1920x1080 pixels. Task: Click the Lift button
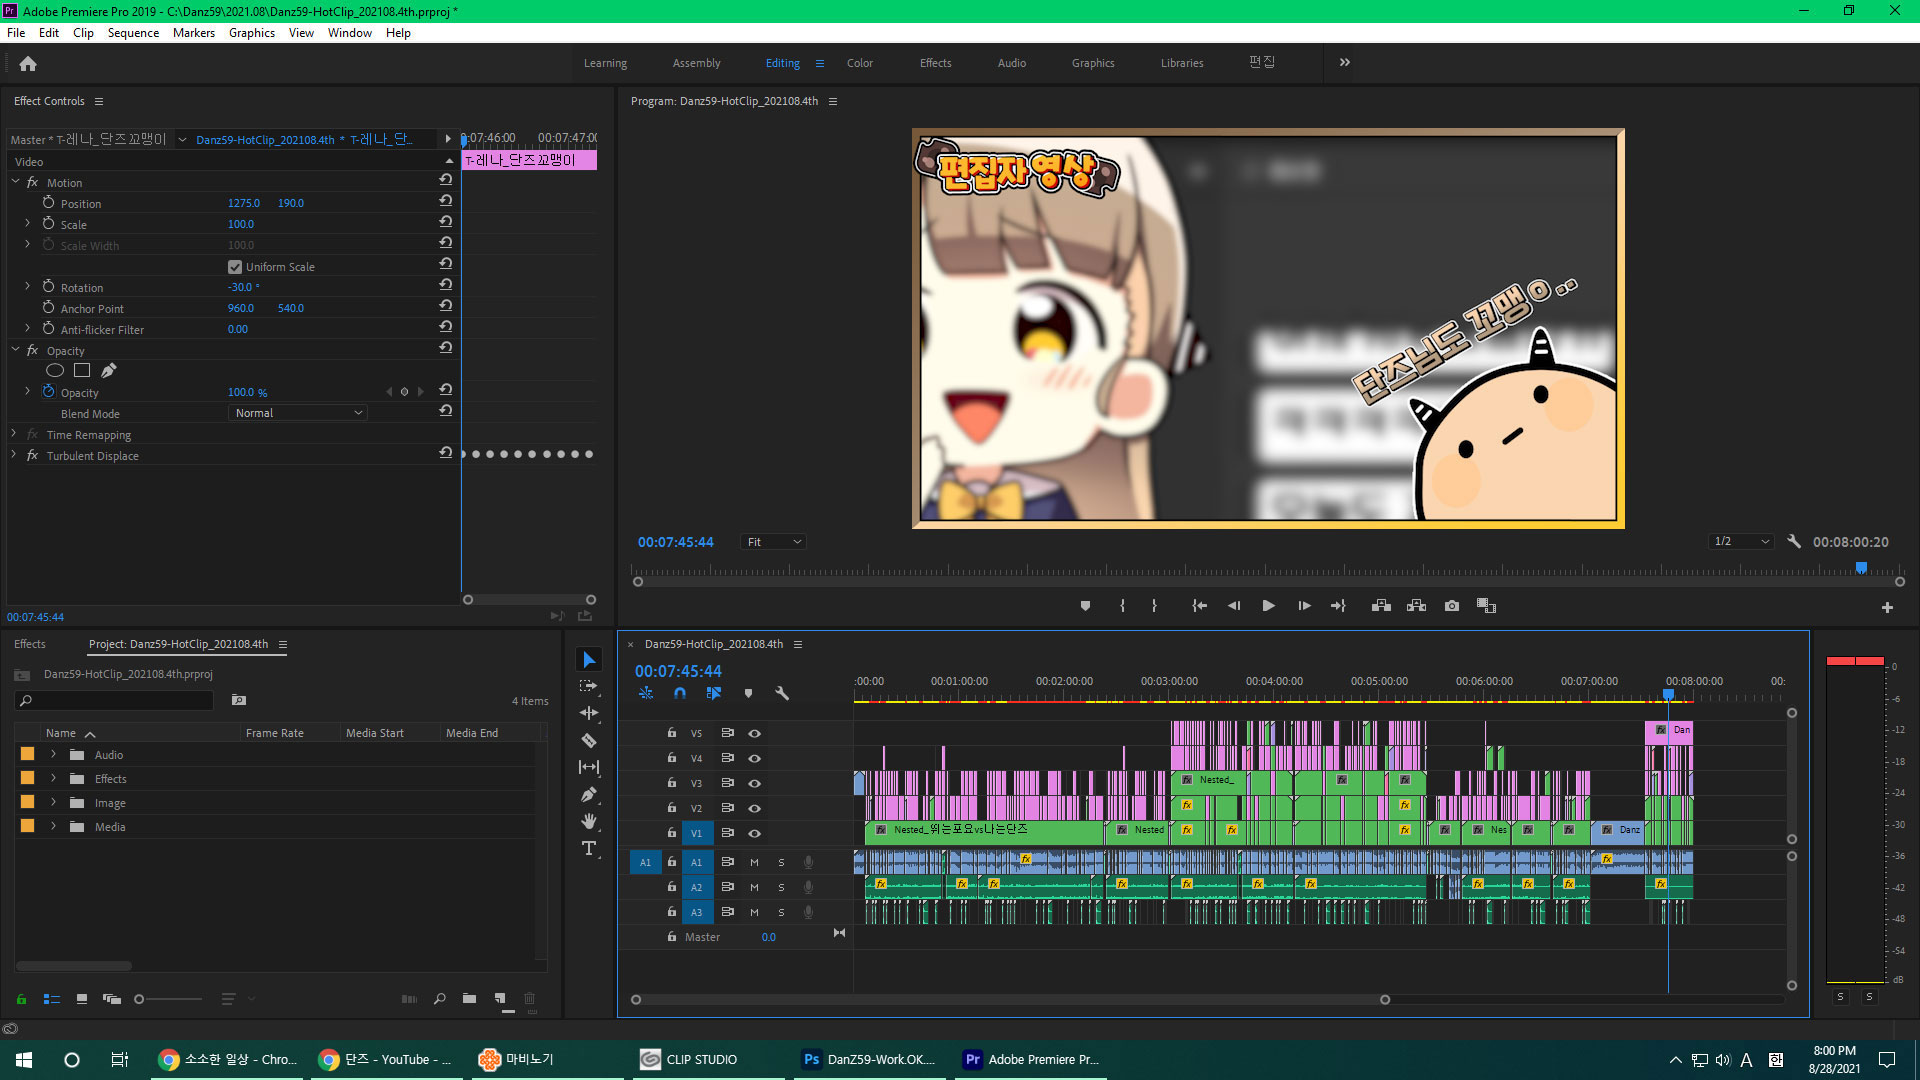(x=1381, y=606)
